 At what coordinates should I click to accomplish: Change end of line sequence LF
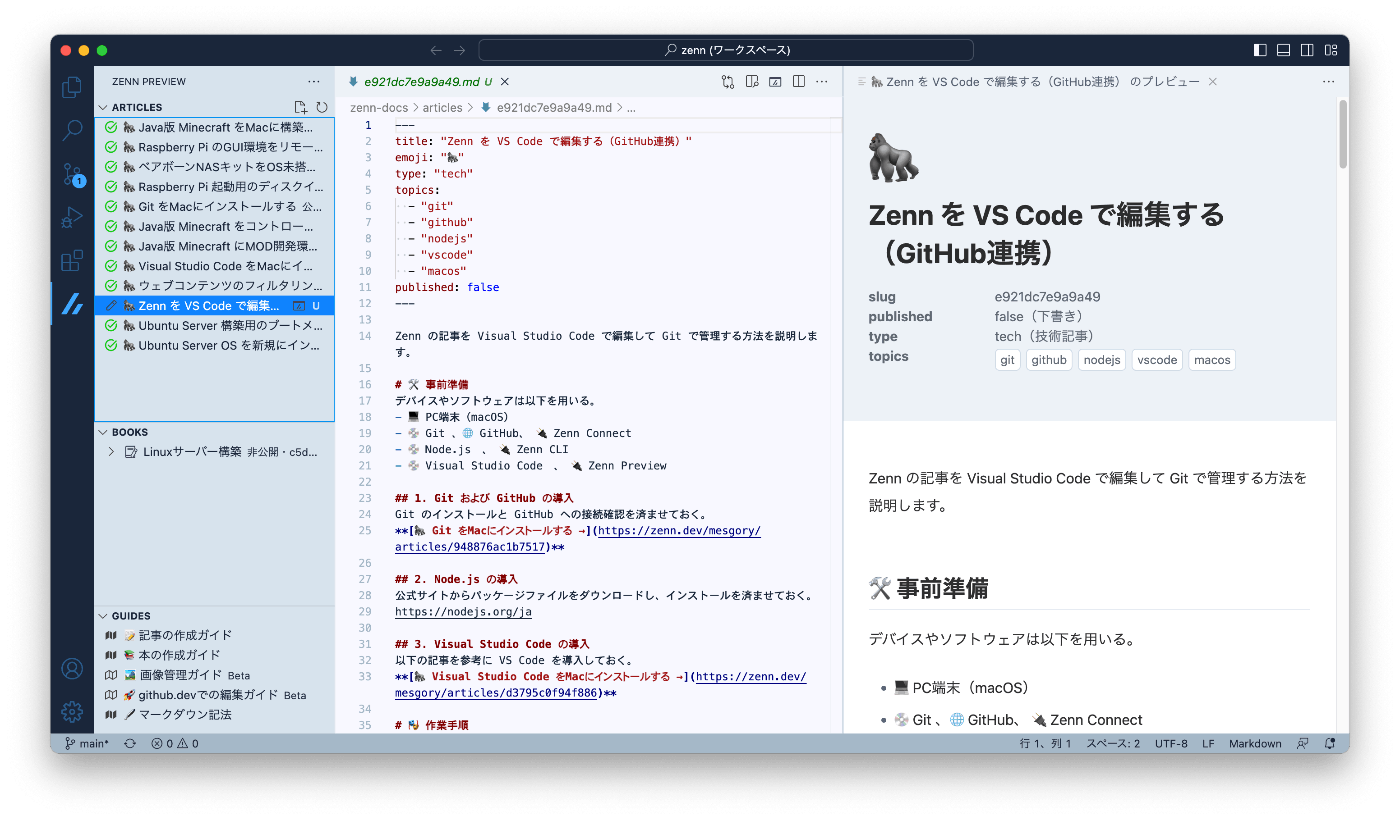(1208, 743)
